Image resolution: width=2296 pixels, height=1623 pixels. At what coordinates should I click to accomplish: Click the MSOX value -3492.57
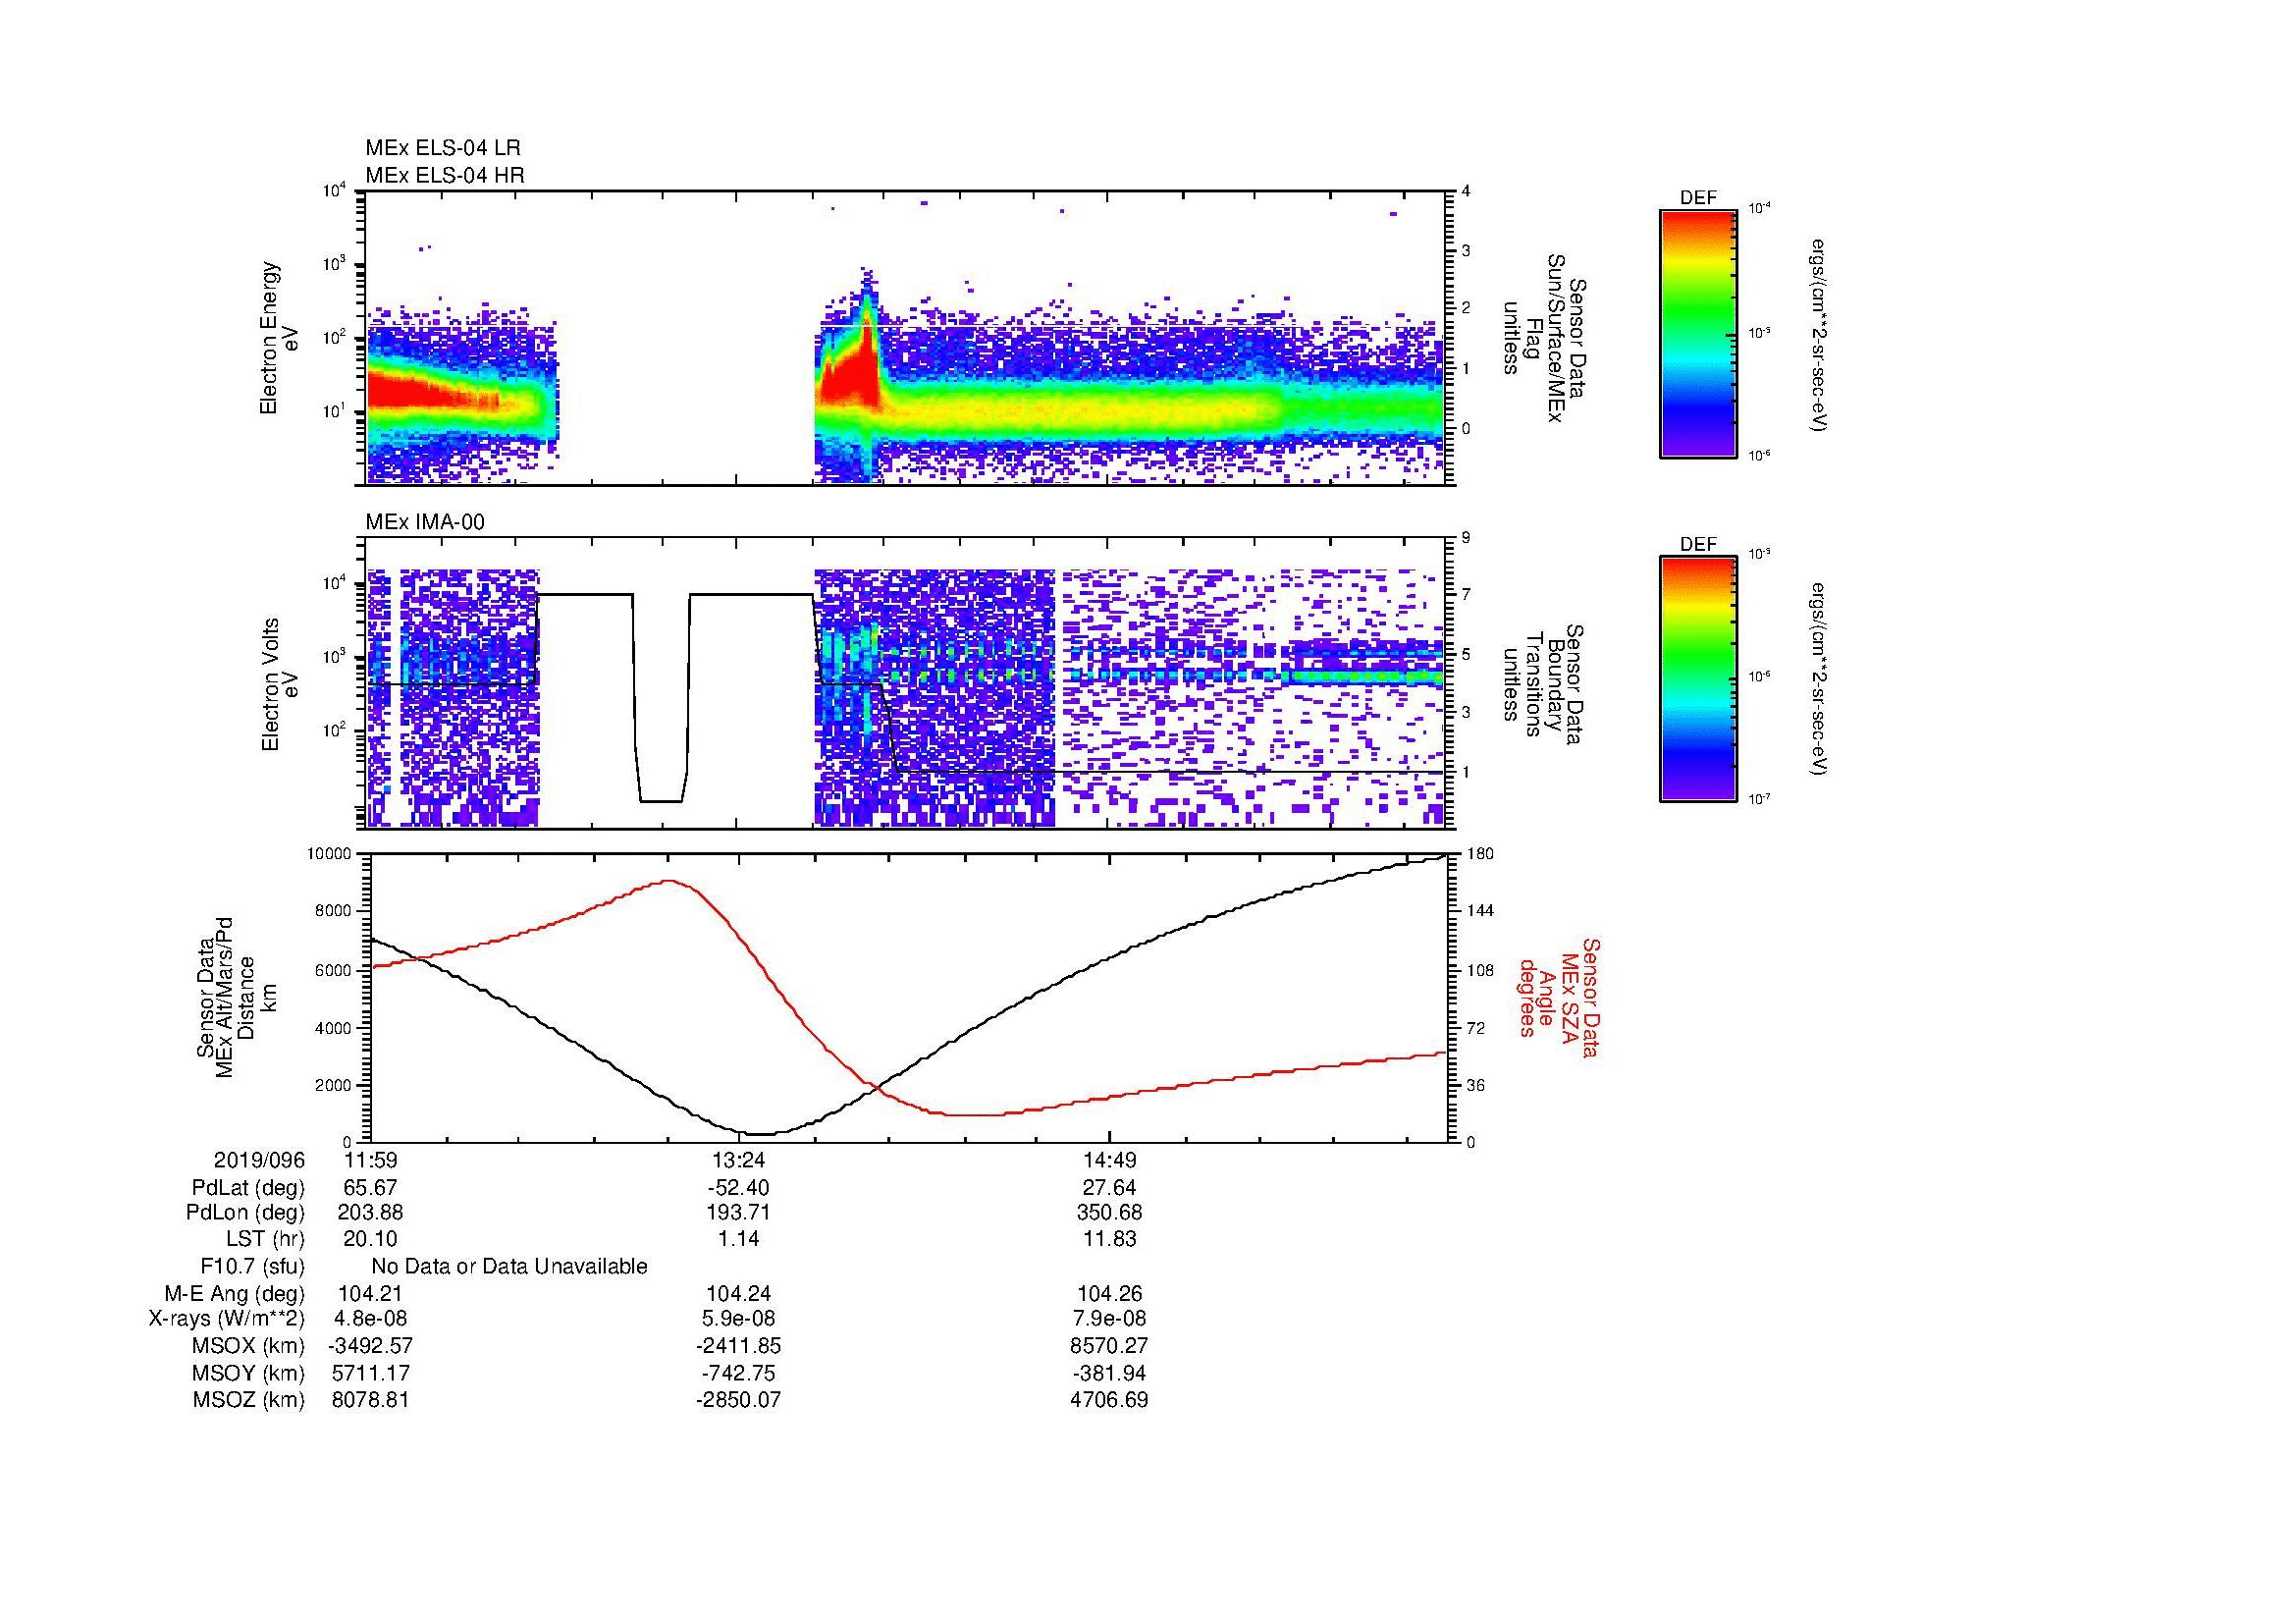click(370, 1346)
